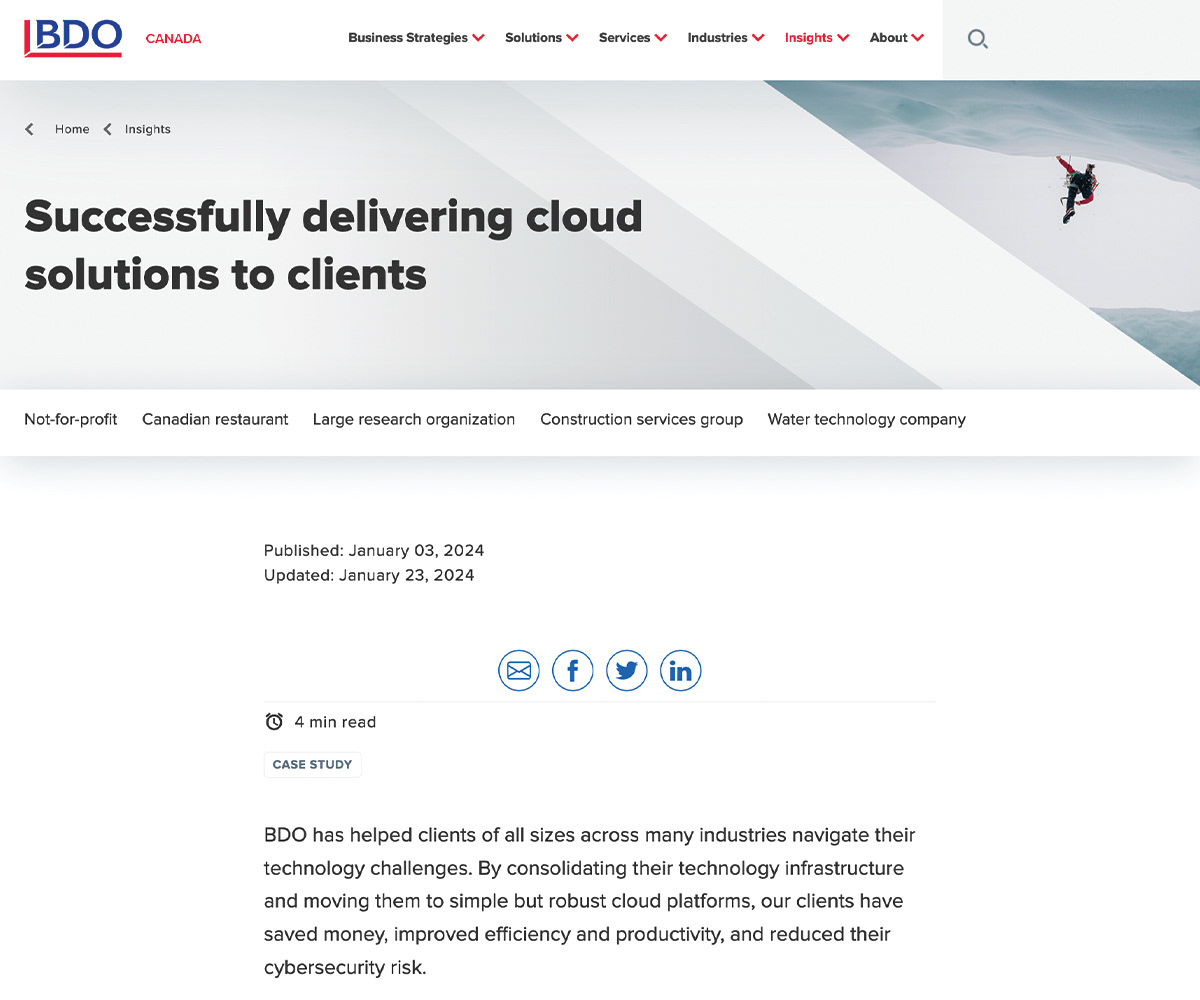This screenshot has width=1200, height=1000.
Task: Share the article via email icon
Action: tap(518, 670)
